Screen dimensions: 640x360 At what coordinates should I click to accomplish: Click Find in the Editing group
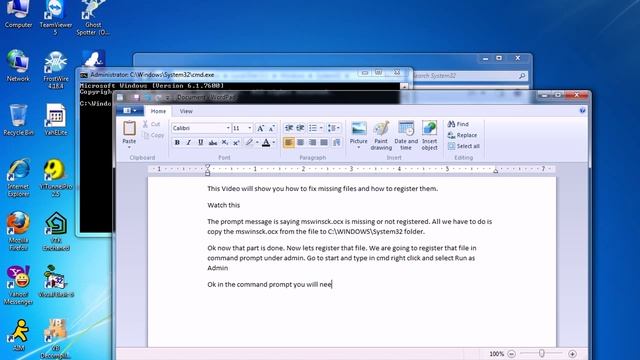tap(458, 124)
